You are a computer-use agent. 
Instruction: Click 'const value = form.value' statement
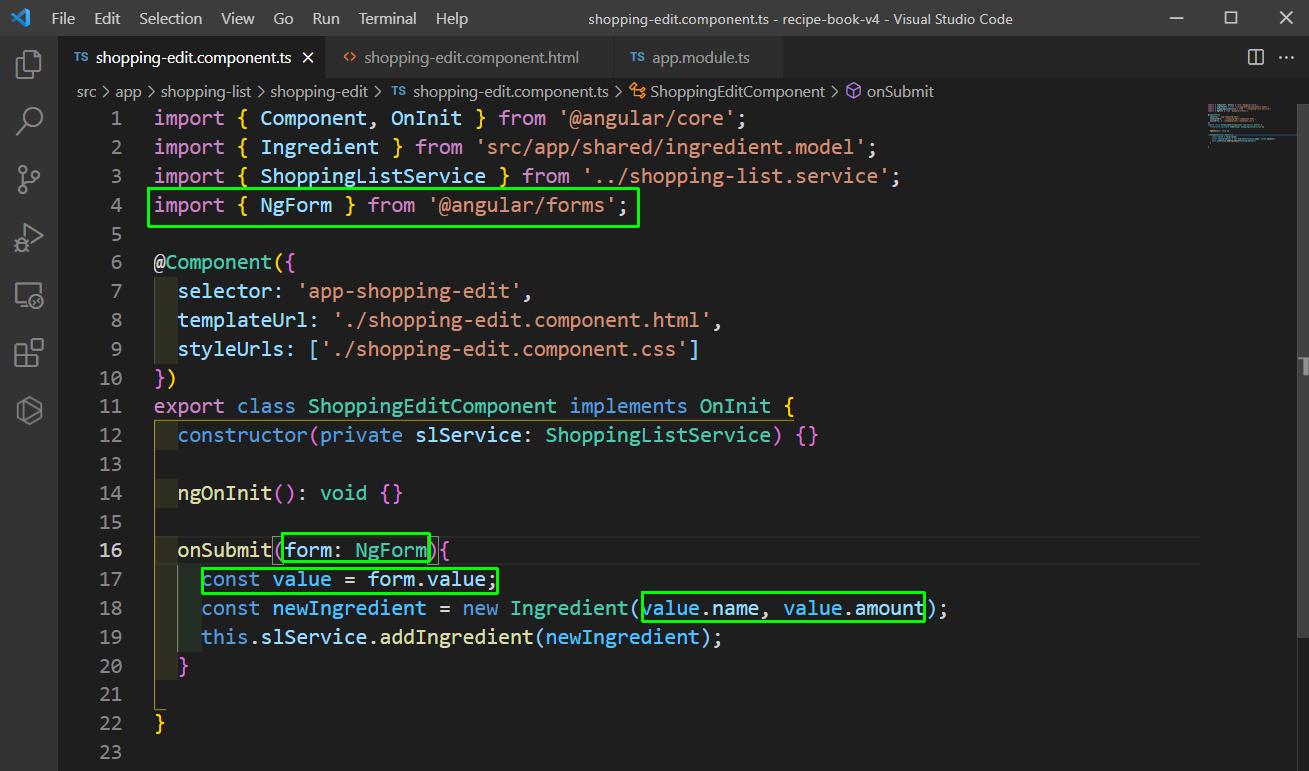tap(349, 579)
